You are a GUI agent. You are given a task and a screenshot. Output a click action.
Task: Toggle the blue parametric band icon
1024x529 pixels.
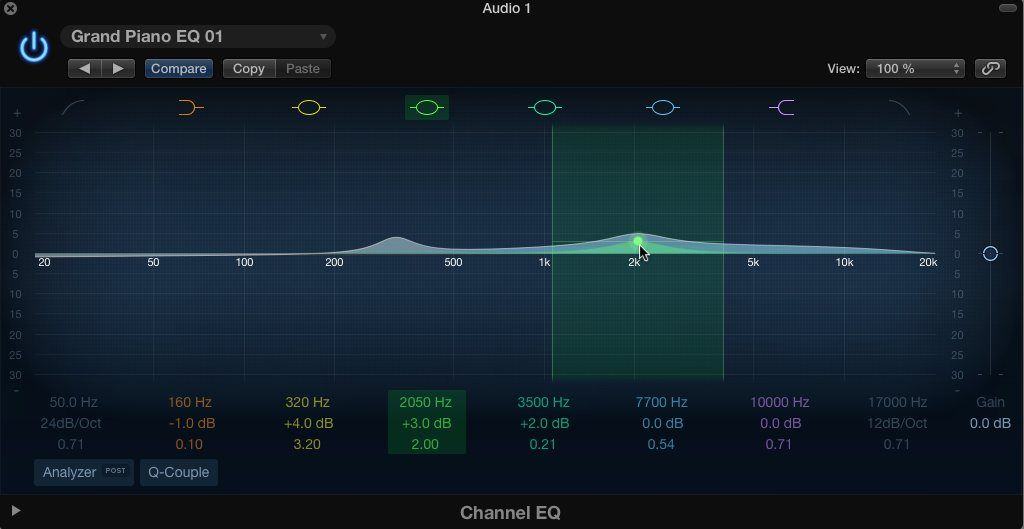click(x=663, y=108)
